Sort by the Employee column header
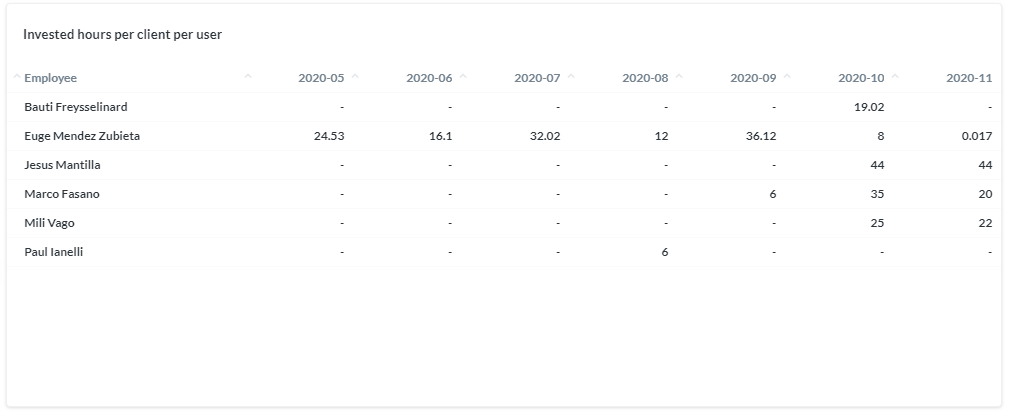 coord(50,78)
